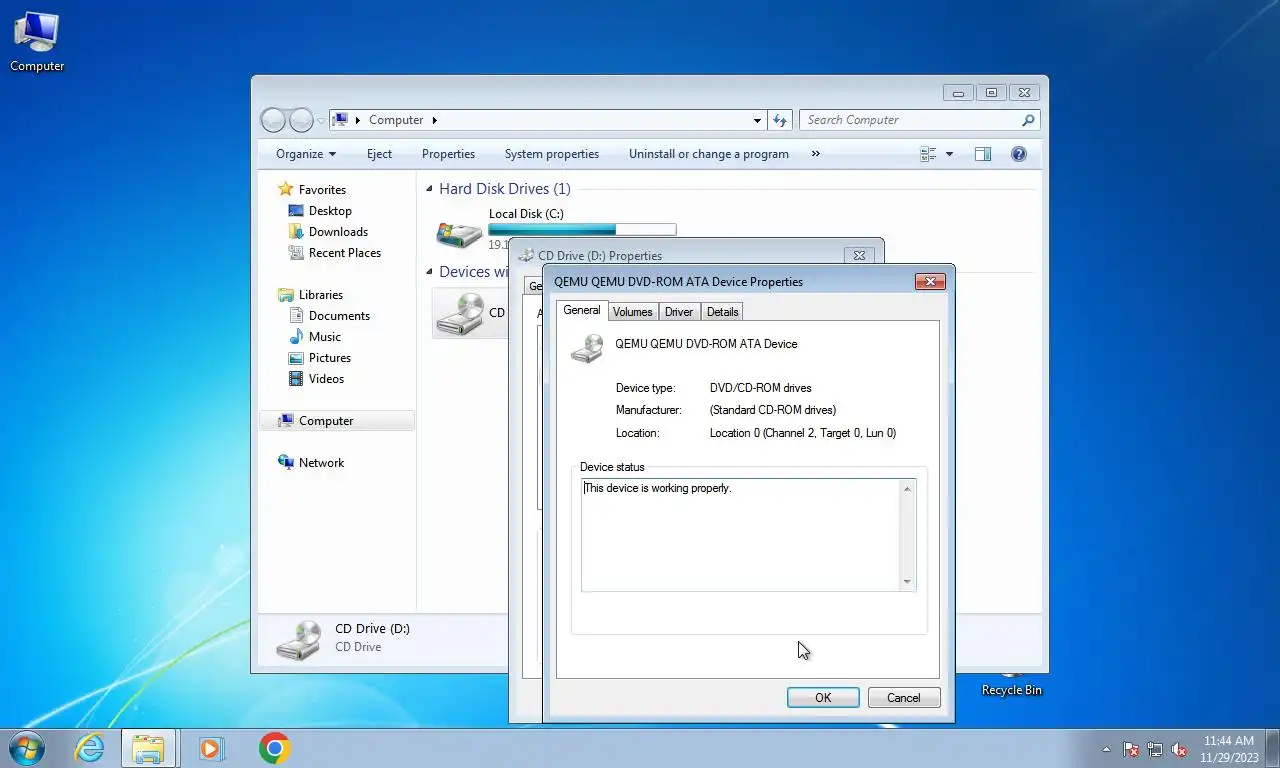Show more toolbar commands chevron
This screenshot has width=1280, height=768.
816,154
